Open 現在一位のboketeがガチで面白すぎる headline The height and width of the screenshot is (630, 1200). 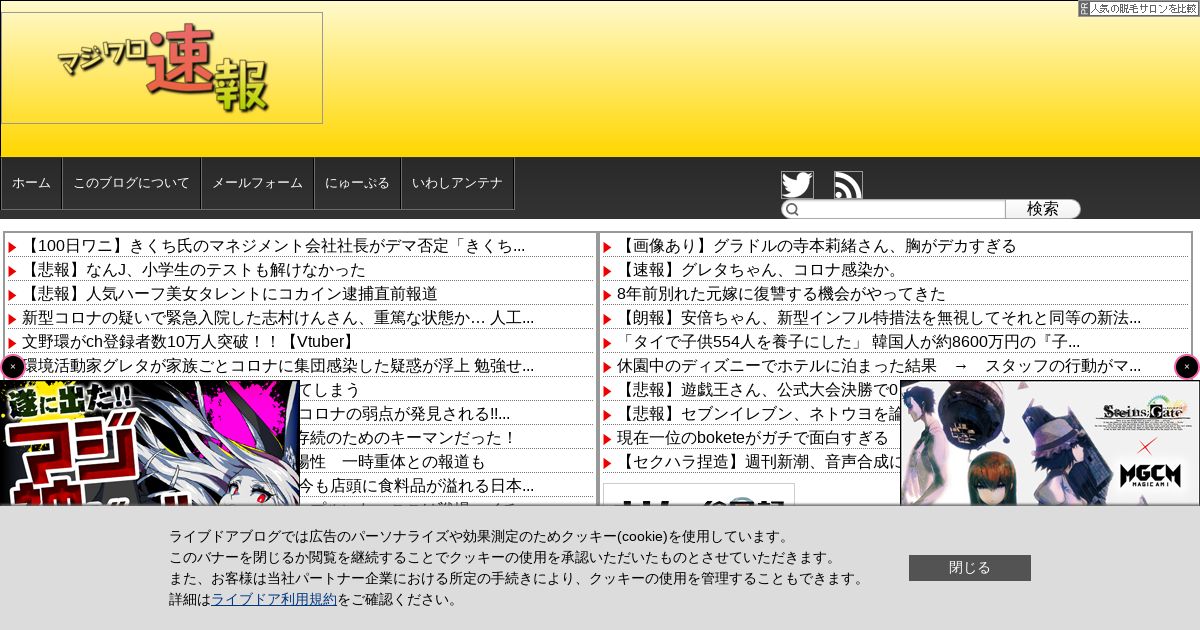click(752, 438)
